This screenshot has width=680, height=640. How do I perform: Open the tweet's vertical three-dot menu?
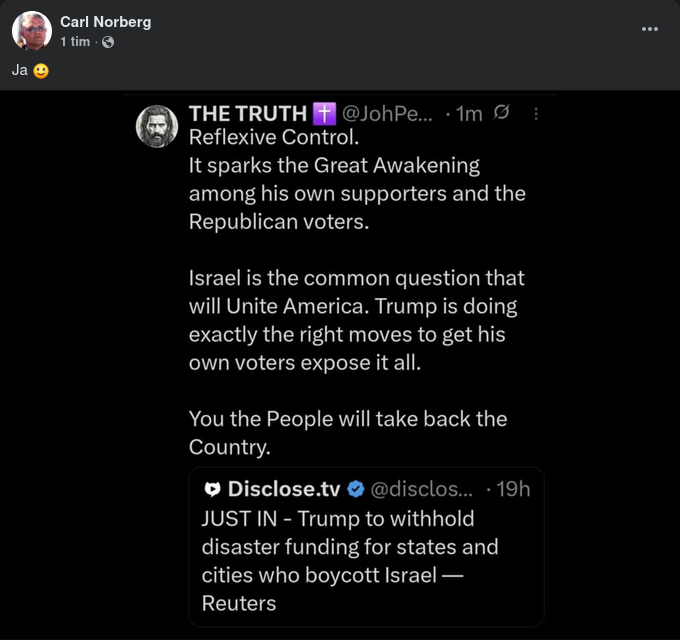pyautogui.click(x=535, y=114)
